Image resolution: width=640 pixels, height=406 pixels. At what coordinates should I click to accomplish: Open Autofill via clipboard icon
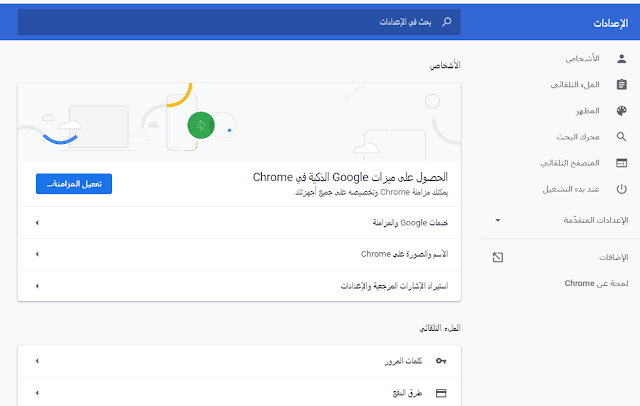pos(621,84)
